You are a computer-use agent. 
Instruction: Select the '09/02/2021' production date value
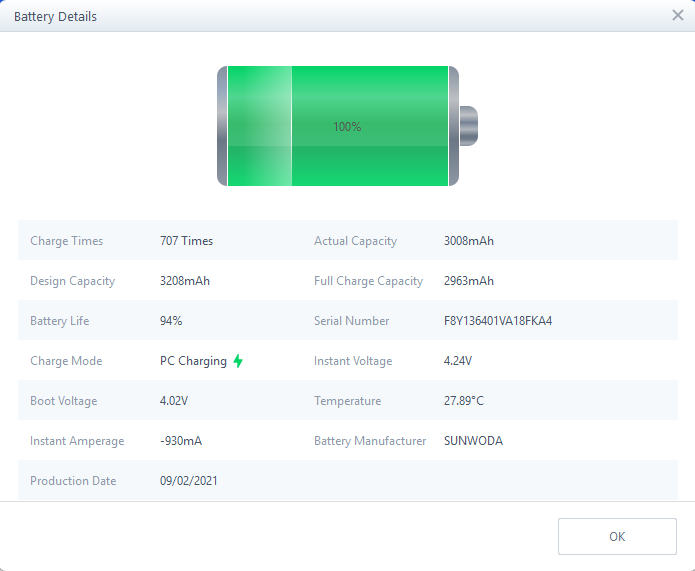pyautogui.click(x=188, y=481)
